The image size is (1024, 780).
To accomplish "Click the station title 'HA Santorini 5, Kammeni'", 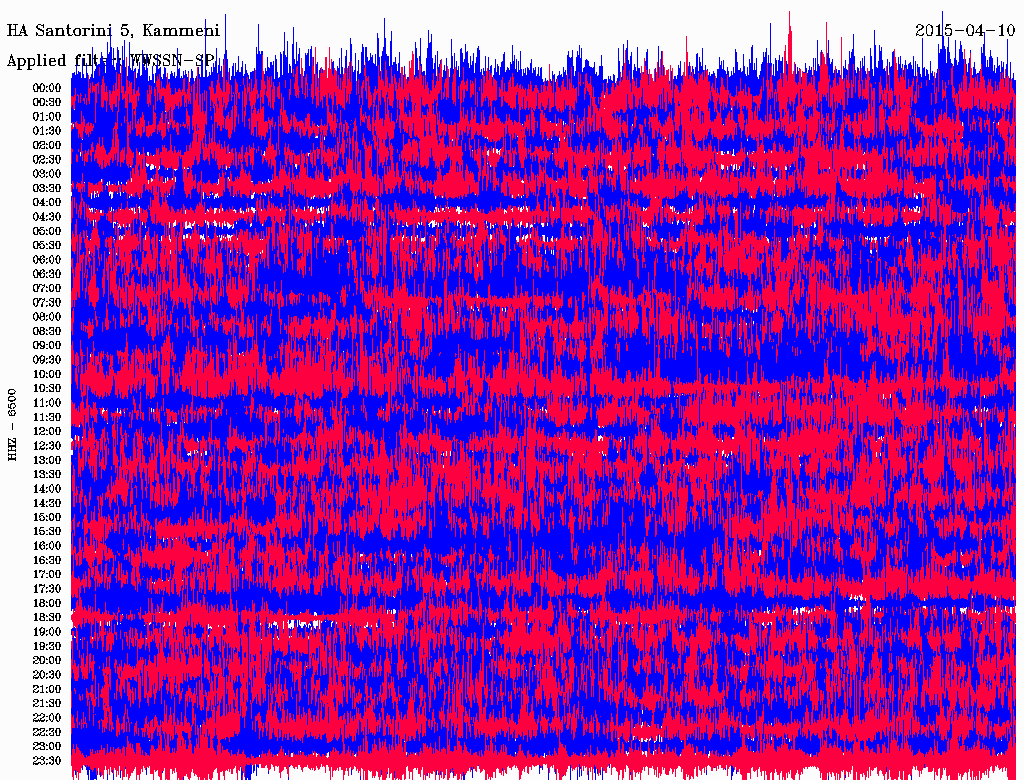I will 113,30.
